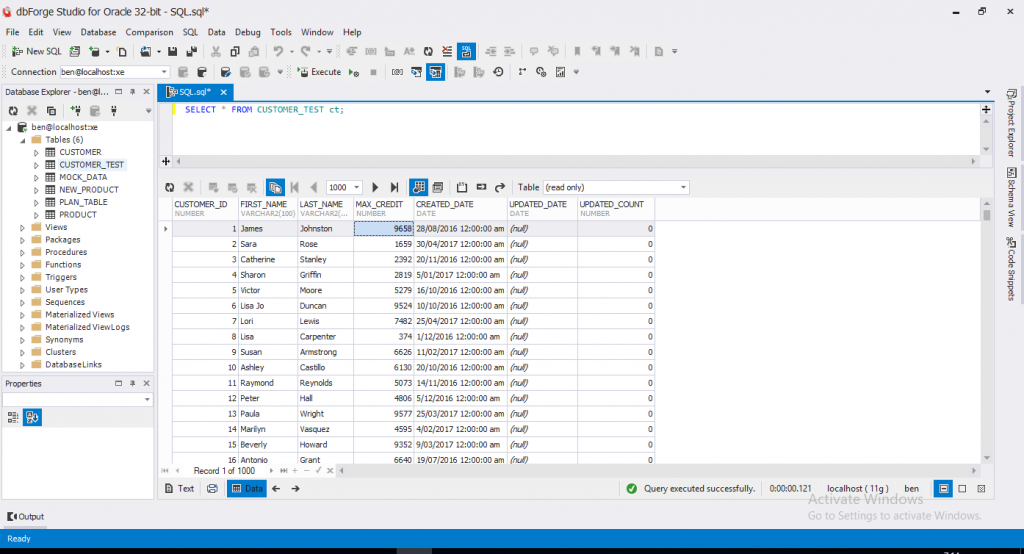This screenshot has height=554, width=1024.
Task: Click the Cut scissors icon
Action: [x=216, y=51]
